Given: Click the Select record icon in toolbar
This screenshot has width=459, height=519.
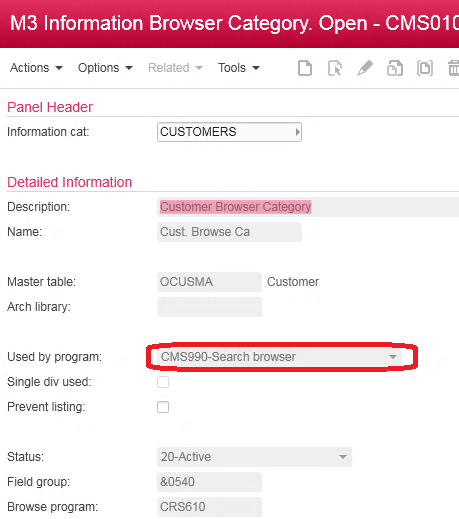Looking at the screenshot, I should (335, 68).
